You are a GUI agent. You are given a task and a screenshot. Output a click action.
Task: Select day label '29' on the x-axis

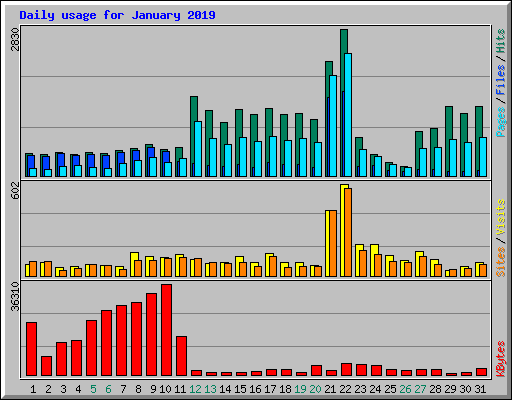pyautogui.click(x=451, y=389)
